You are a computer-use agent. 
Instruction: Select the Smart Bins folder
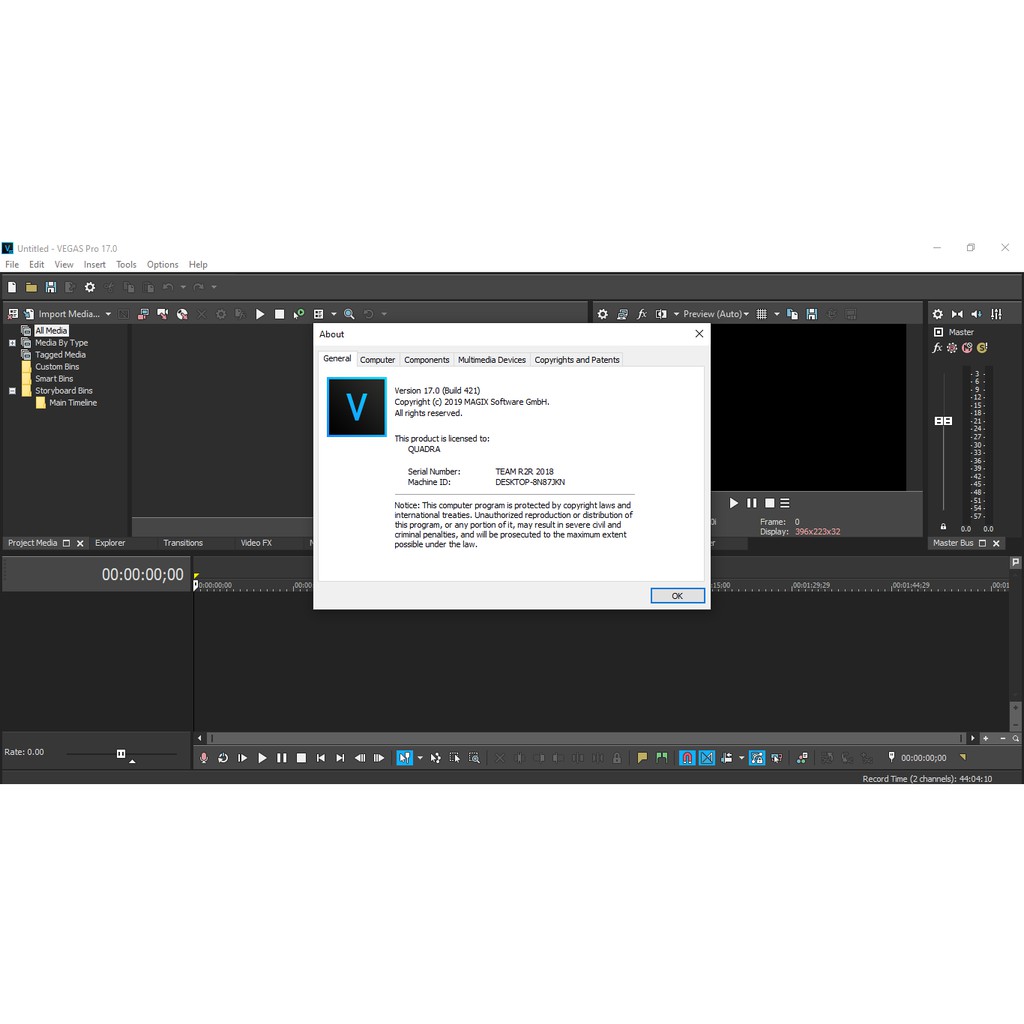pyautogui.click(x=54, y=379)
